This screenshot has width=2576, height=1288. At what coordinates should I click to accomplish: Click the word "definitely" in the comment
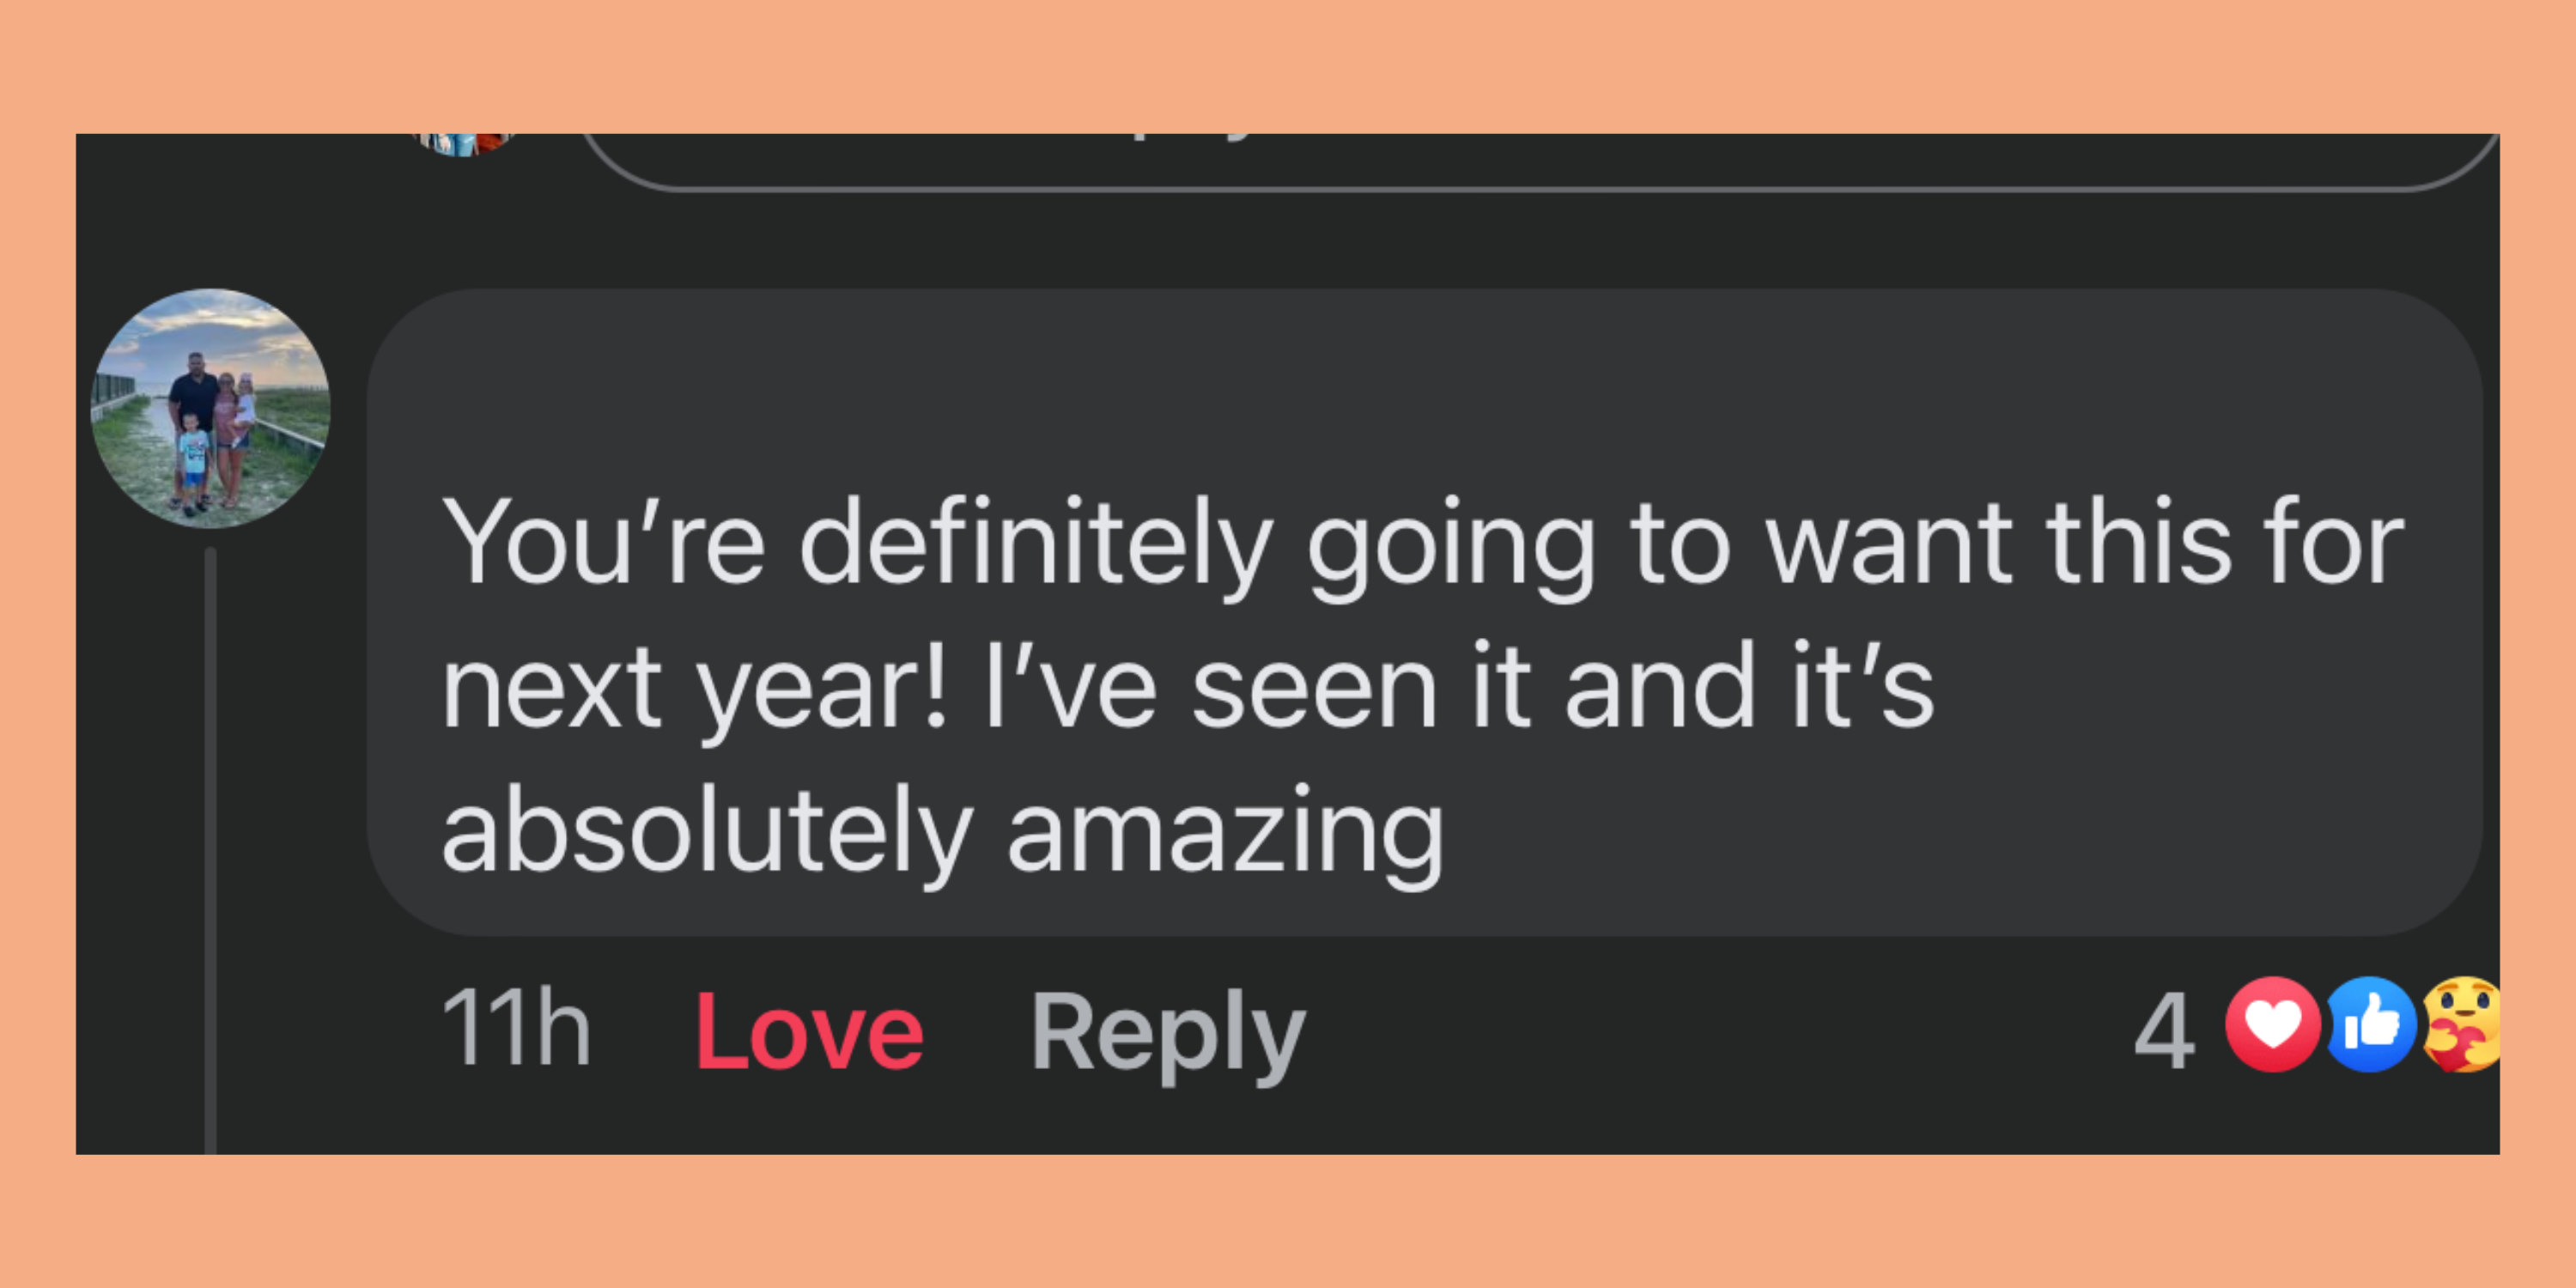pos(1035,543)
